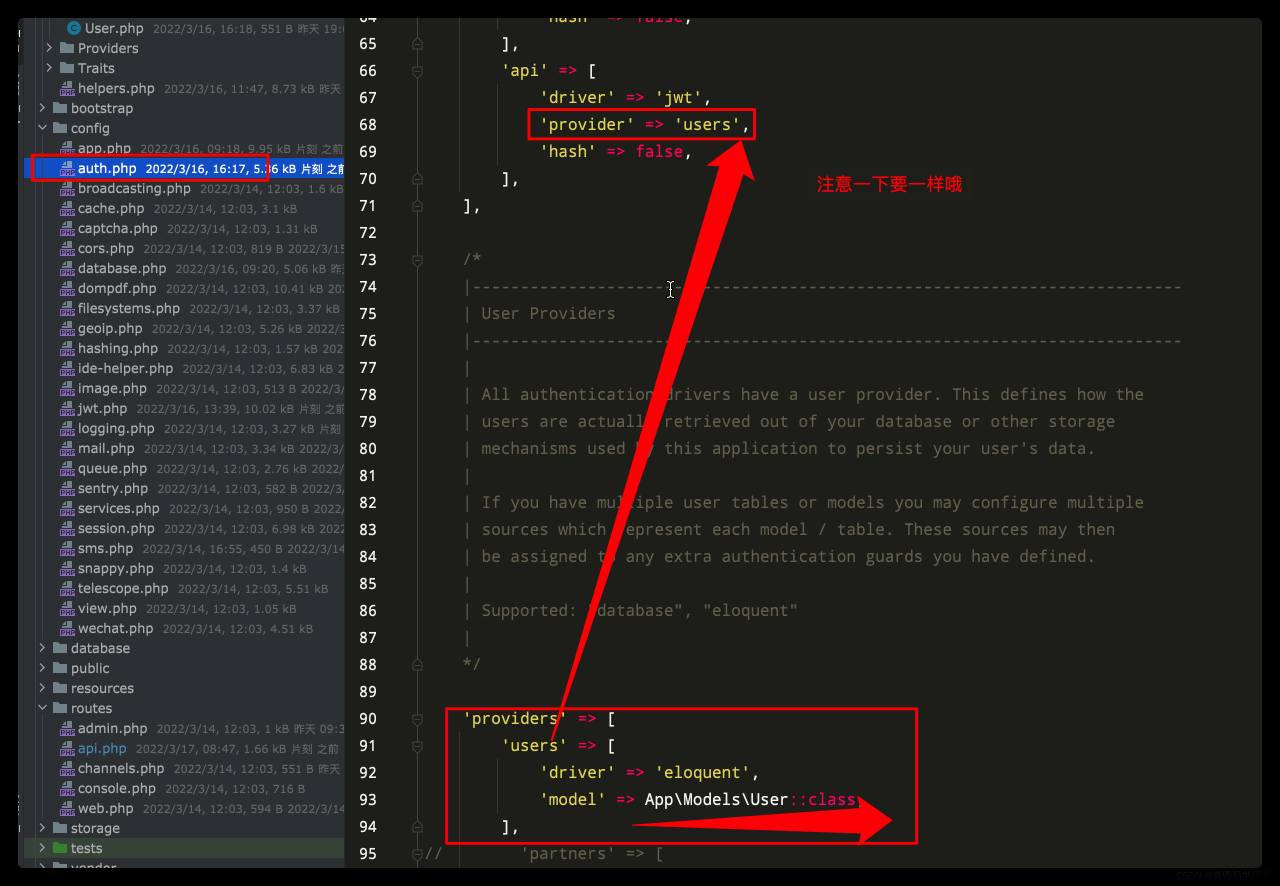
Task: Click the resources folder icon
Action: point(60,688)
